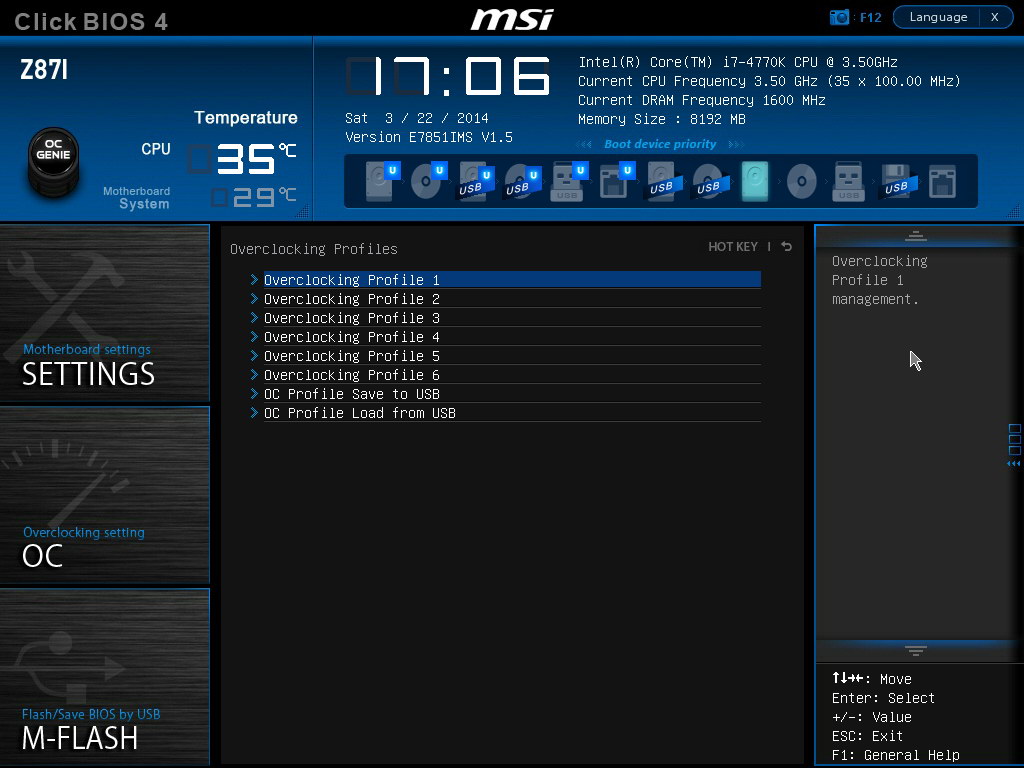Open the M-FLASH BIOS flash panel
The image size is (1024, 768).
(x=104, y=677)
